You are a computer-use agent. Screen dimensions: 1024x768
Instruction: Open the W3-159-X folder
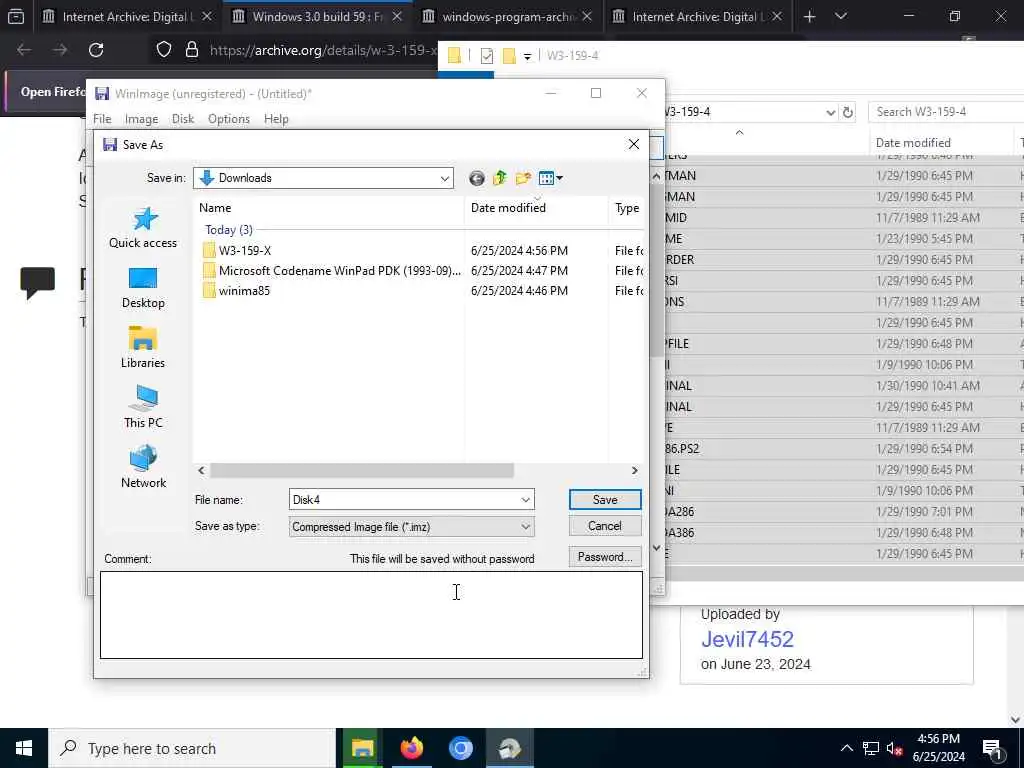click(x=245, y=251)
